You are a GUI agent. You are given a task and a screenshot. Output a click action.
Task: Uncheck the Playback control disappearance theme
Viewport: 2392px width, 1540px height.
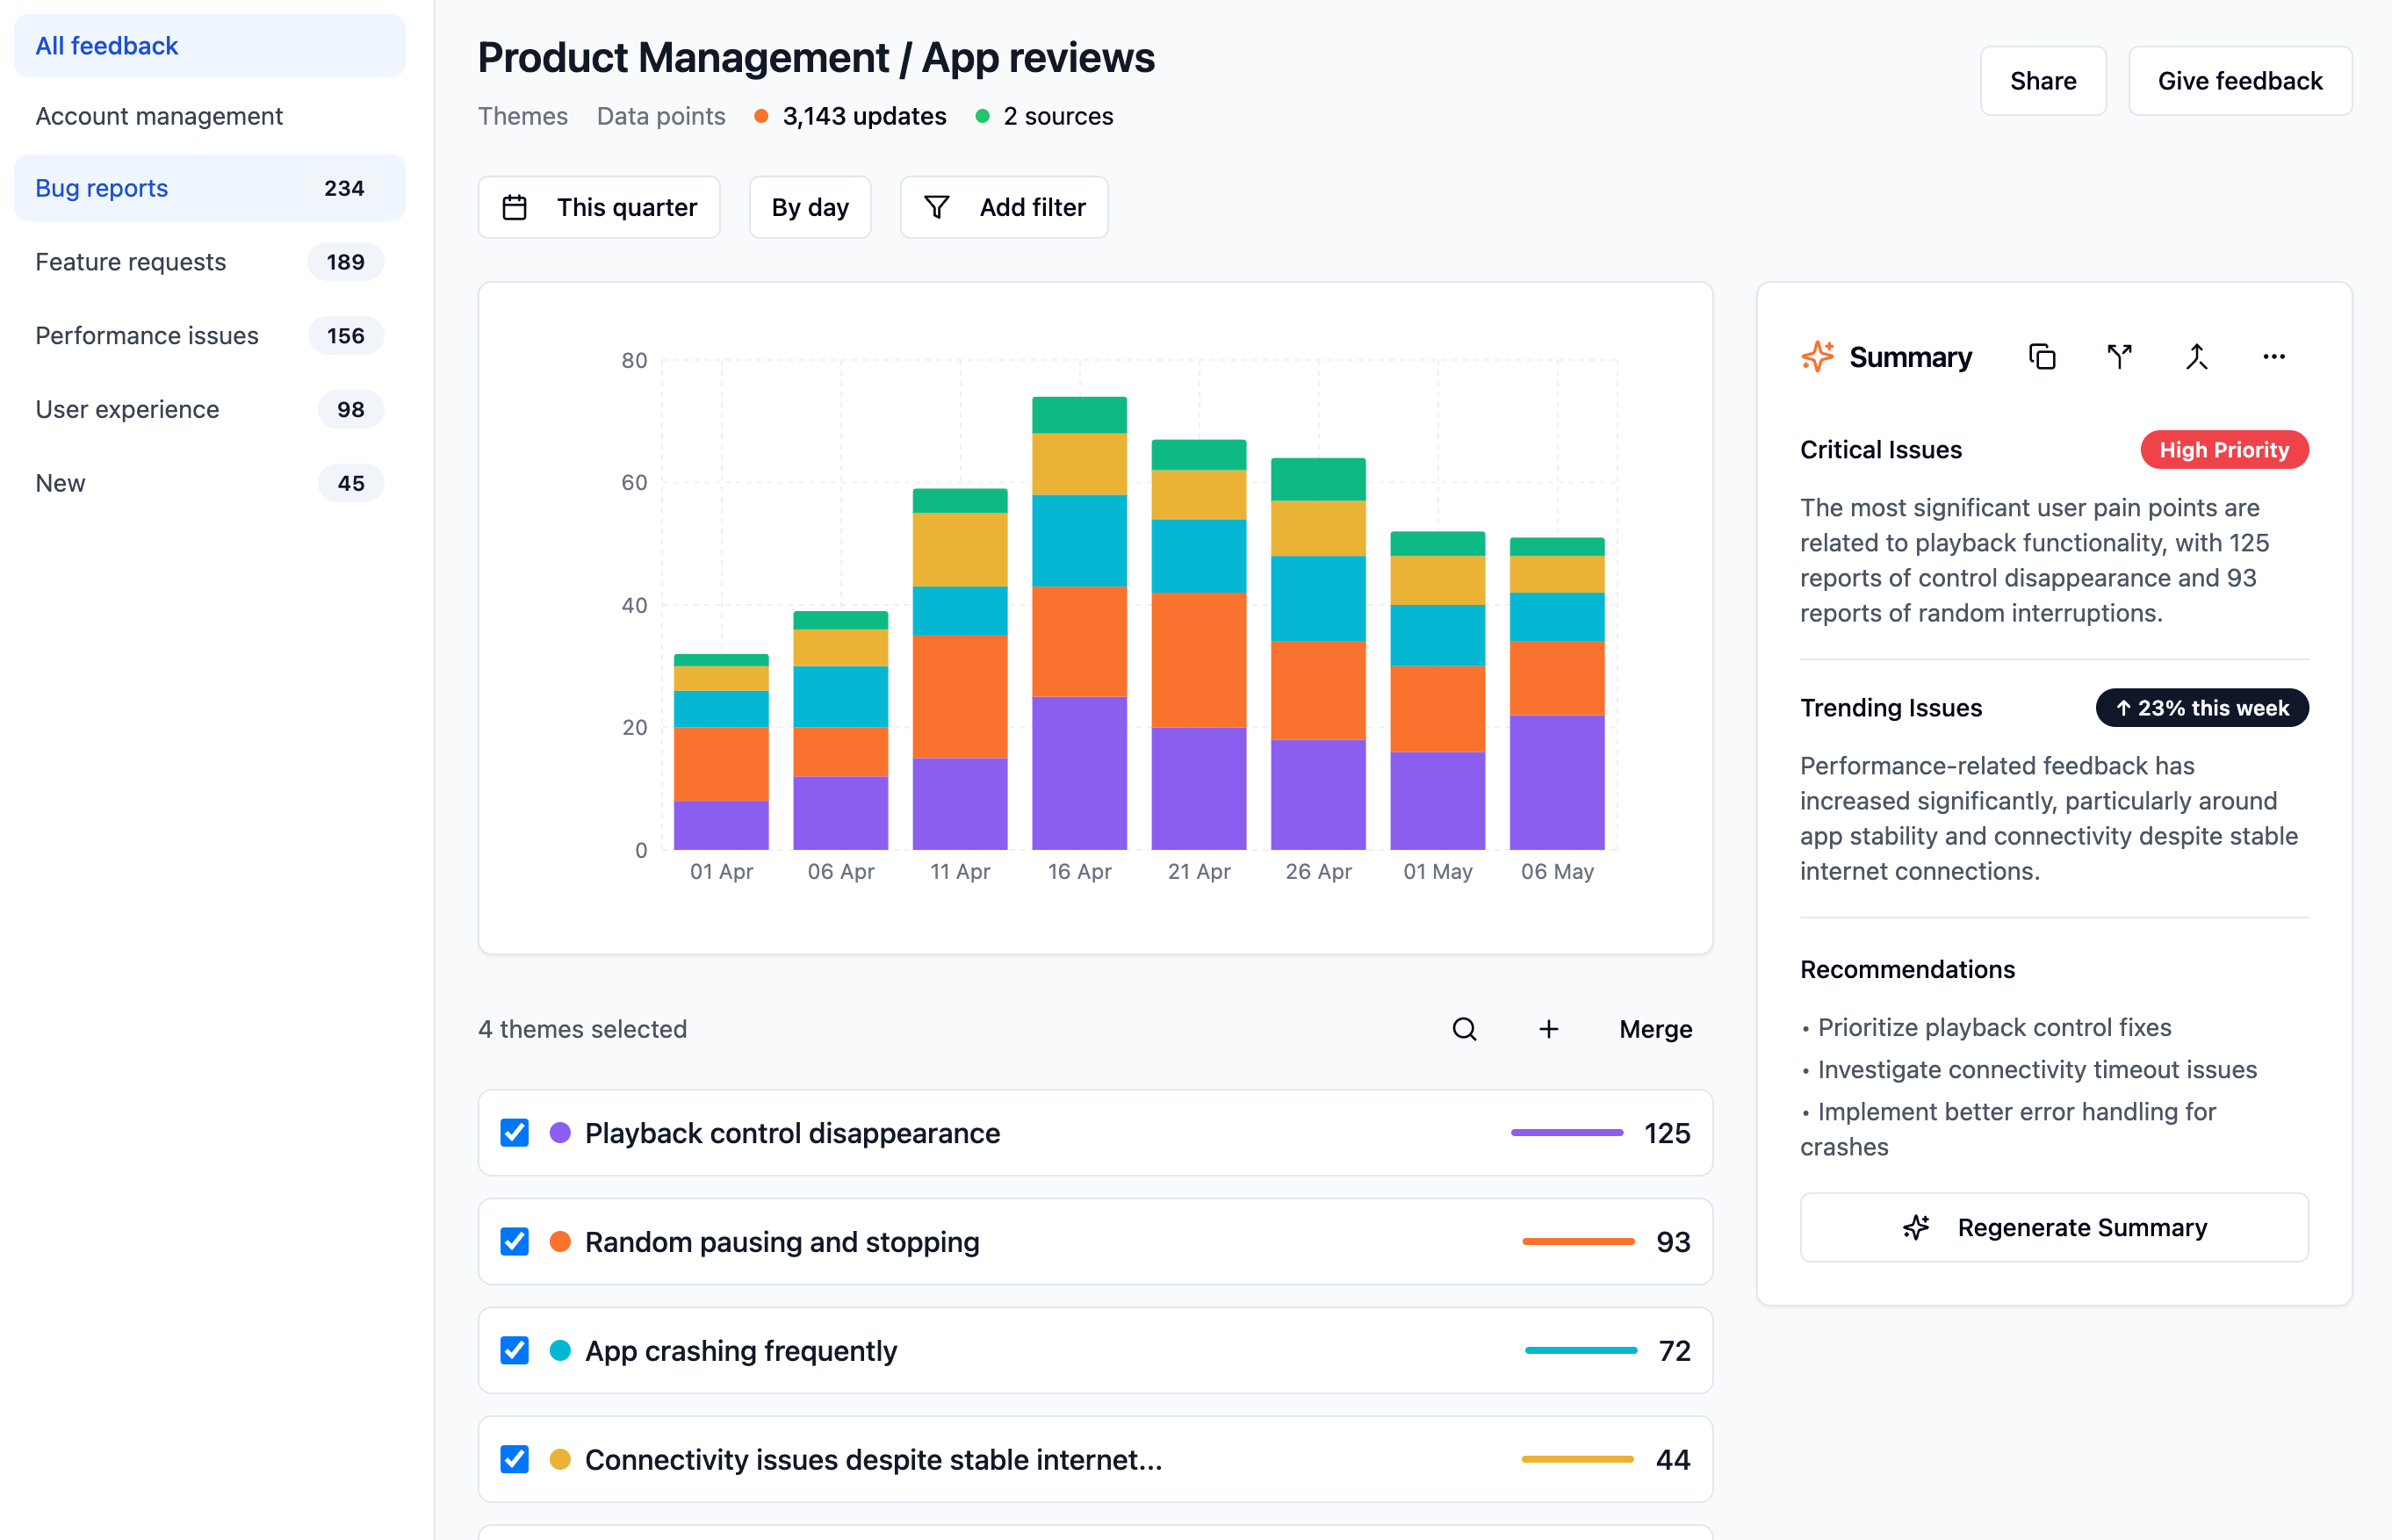tap(514, 1133)
